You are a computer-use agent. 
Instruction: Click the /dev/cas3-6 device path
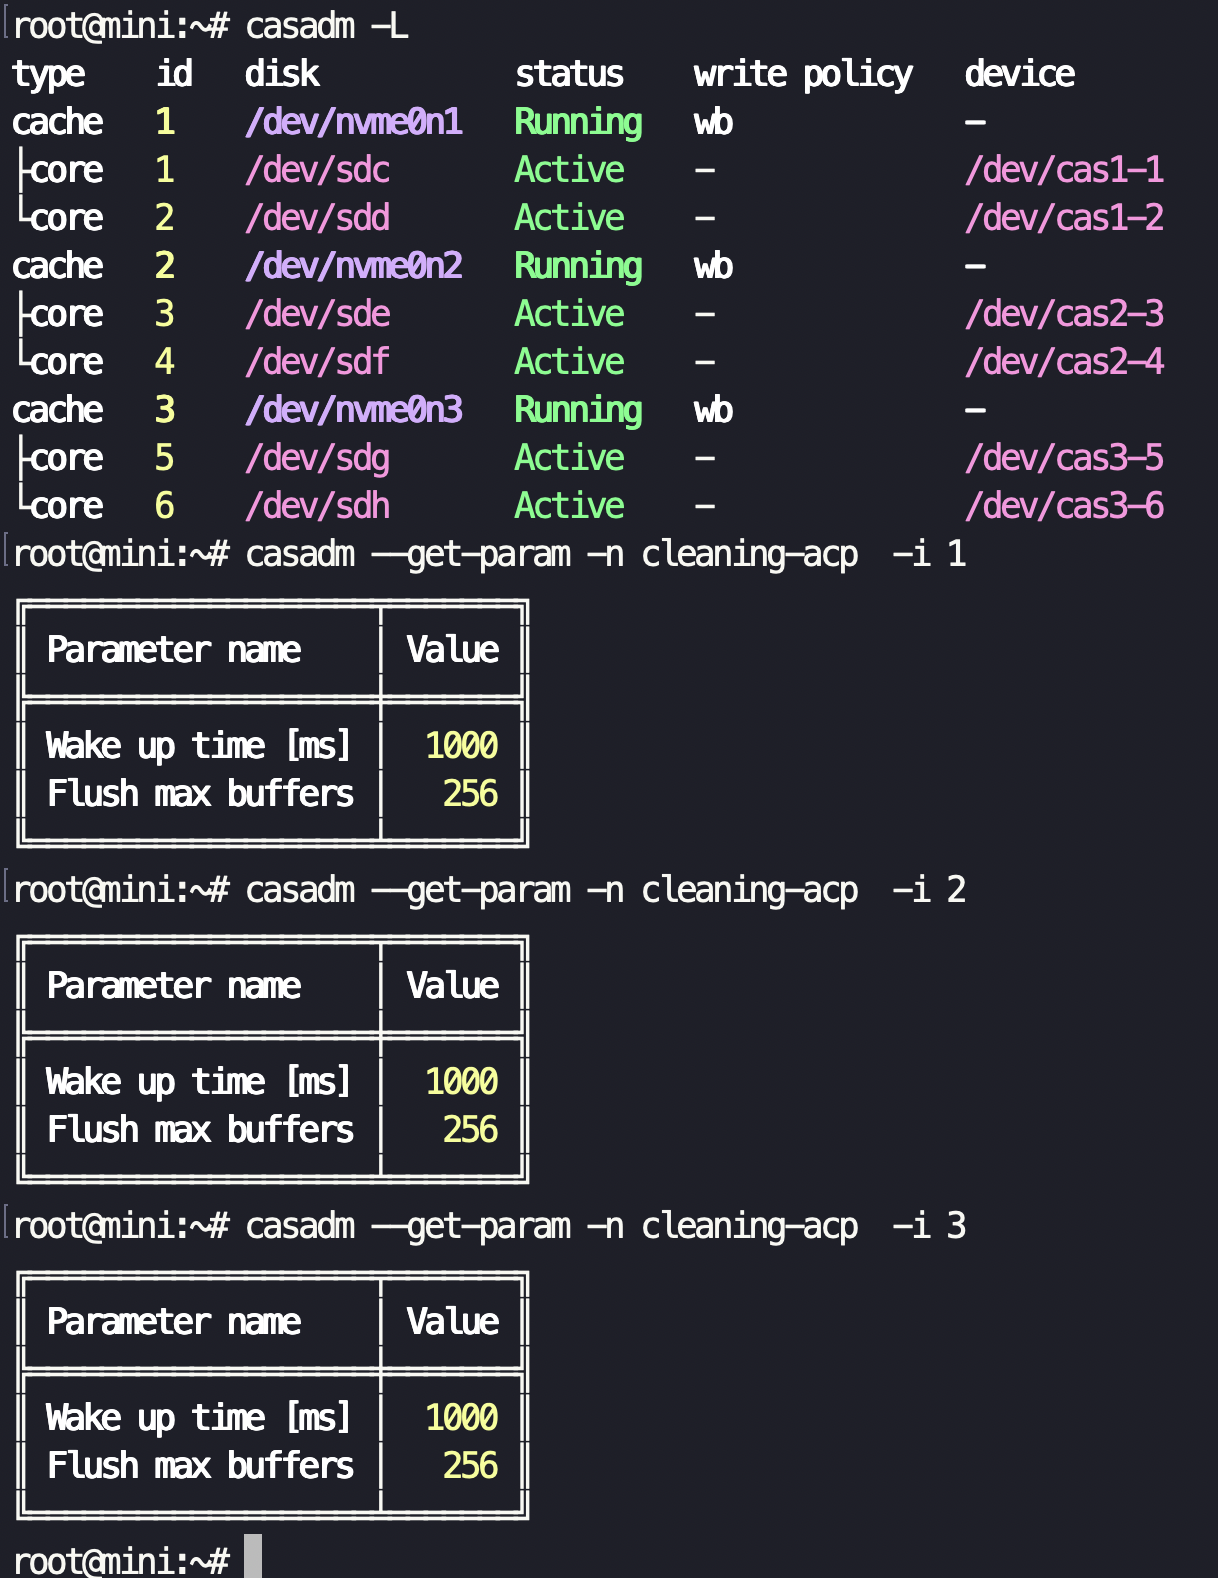(x=1064, y=506)
